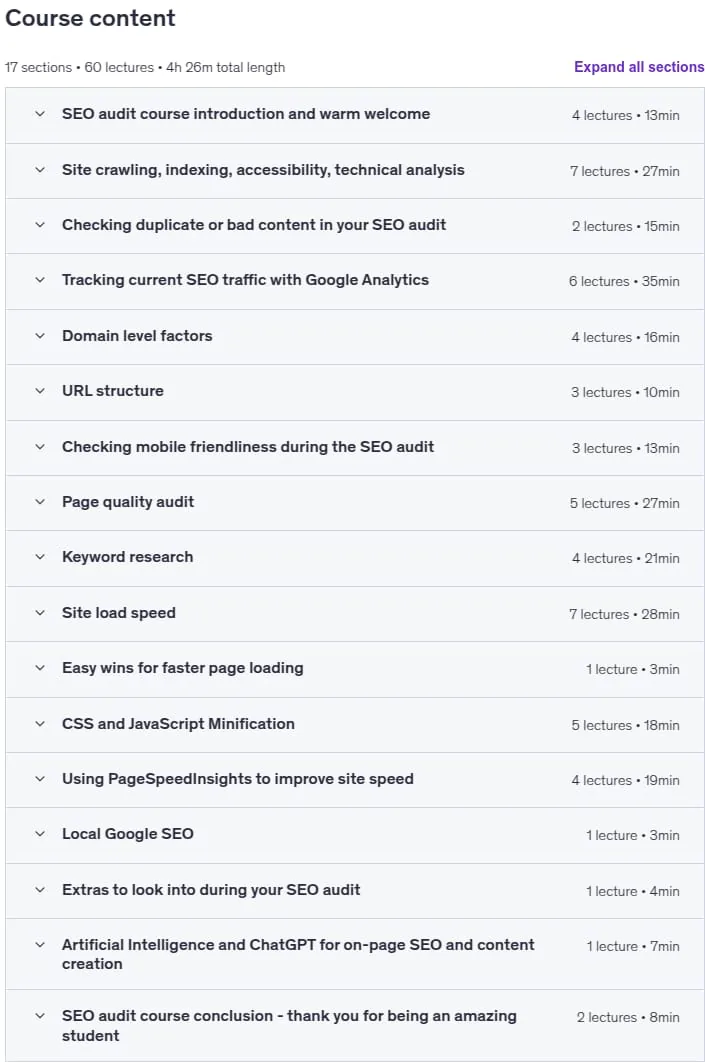Expand the Page quality audit chevron

point(40,502)
